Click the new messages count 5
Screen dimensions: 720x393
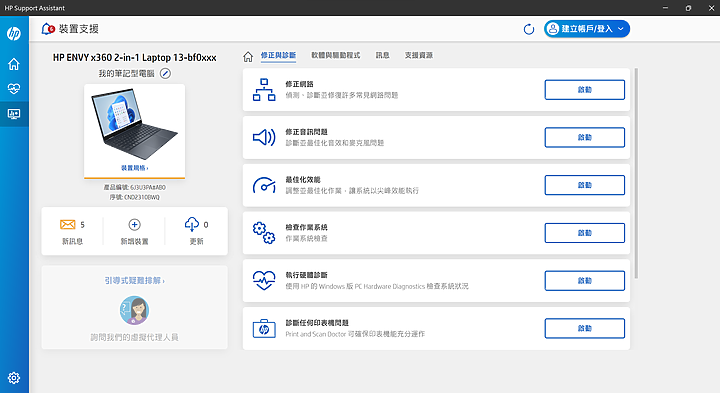pos(83,225)
